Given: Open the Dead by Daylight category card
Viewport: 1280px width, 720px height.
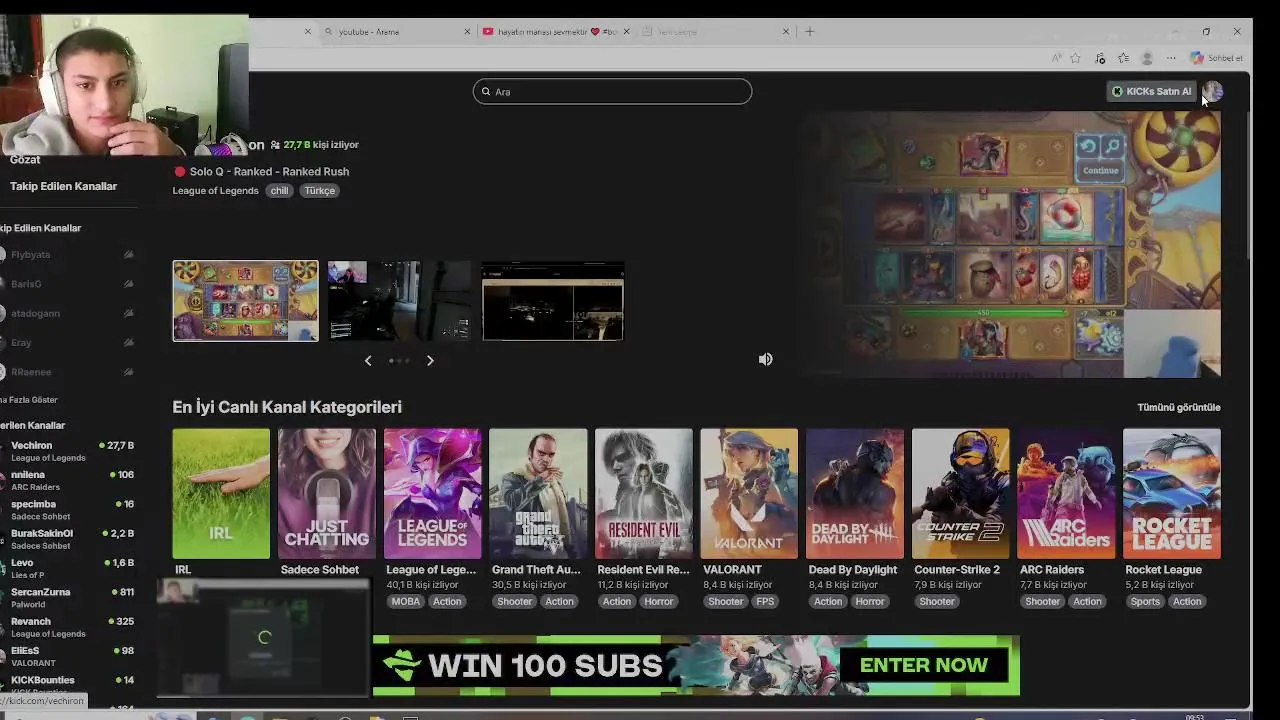Looking at the screenshot, I should (855, 493).
